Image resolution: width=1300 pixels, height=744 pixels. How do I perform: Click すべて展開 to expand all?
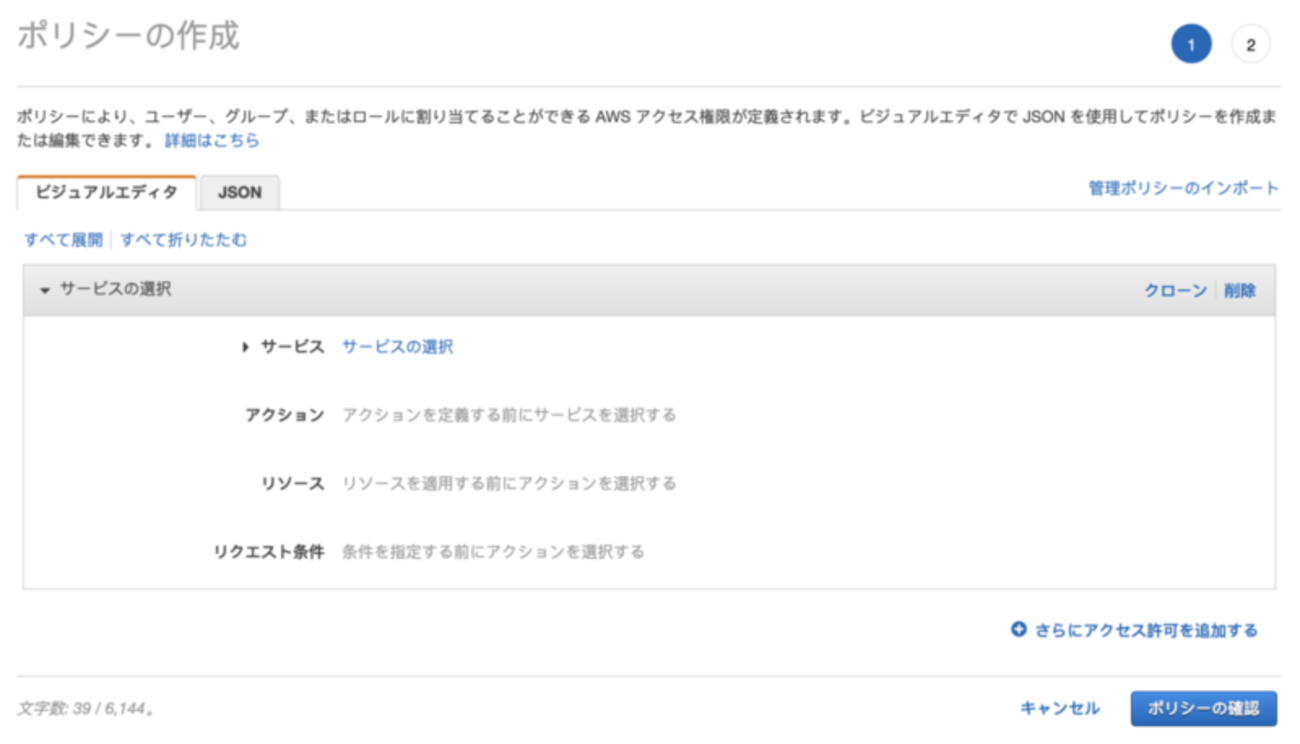pyautogui.click(x=63, y=240)
